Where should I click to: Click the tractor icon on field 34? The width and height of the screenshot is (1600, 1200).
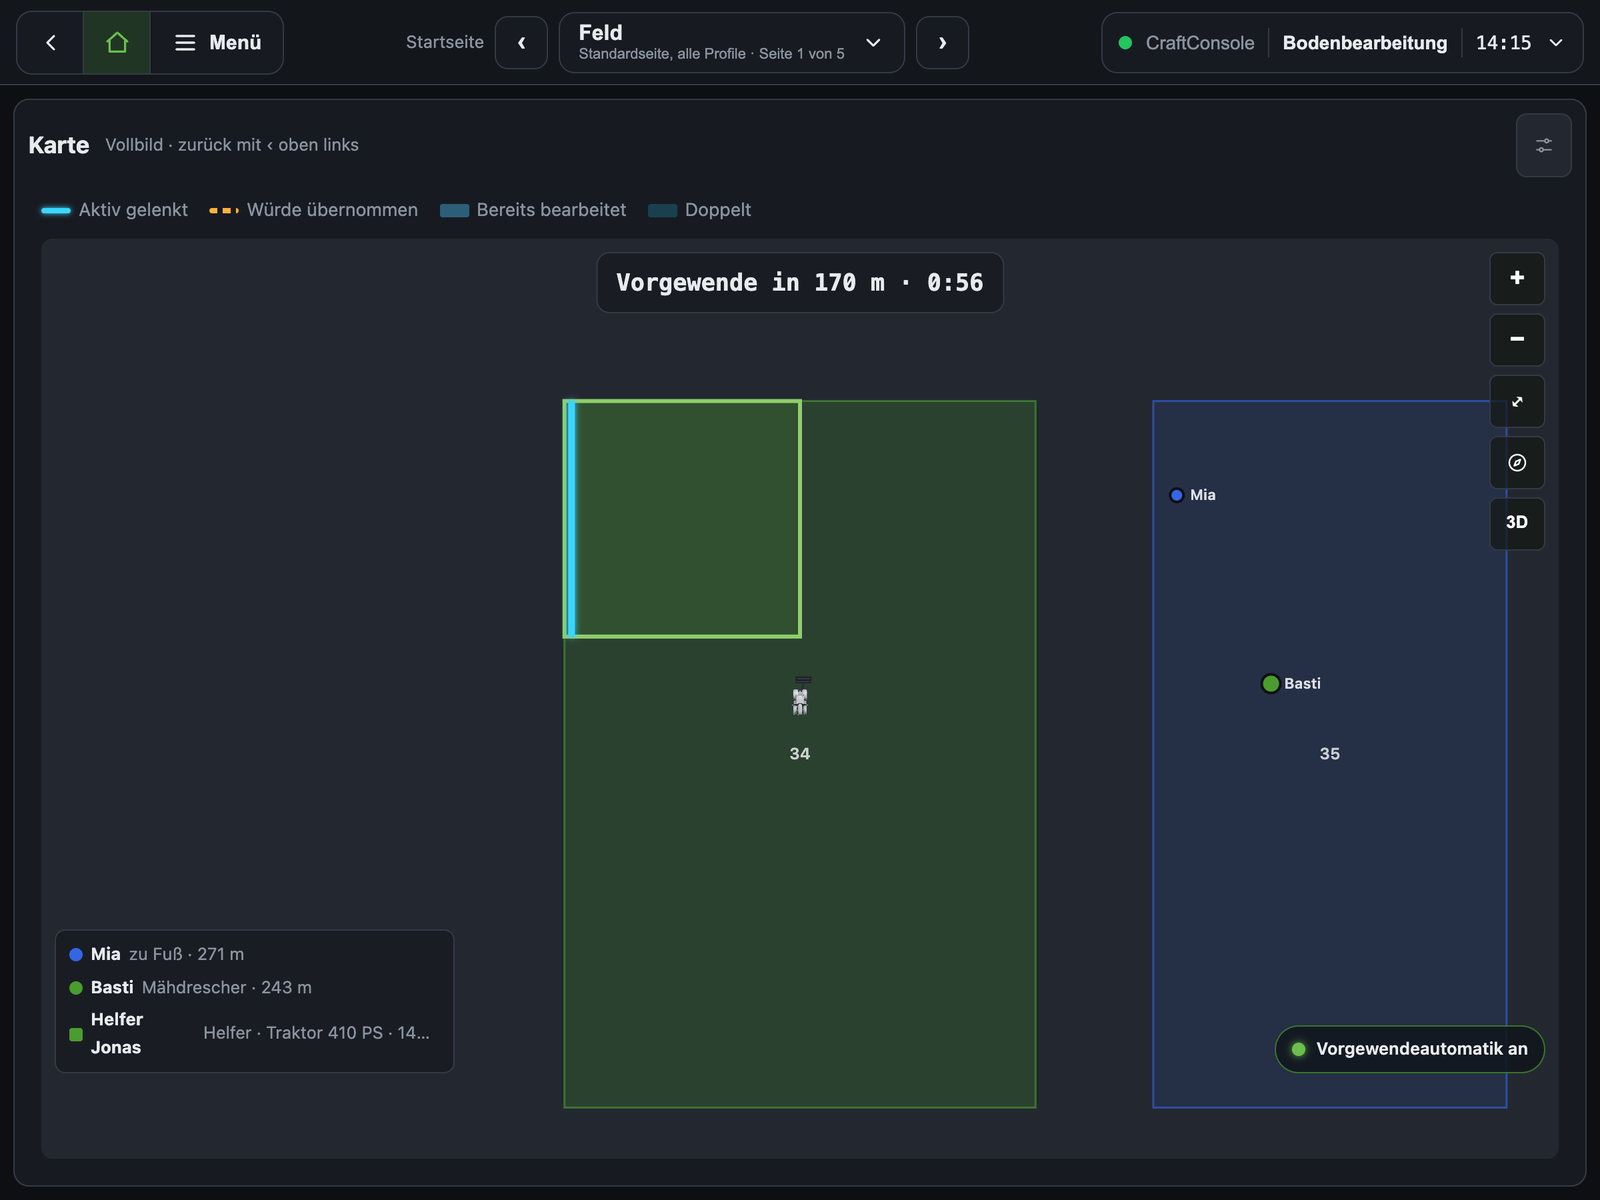(801, 695)
